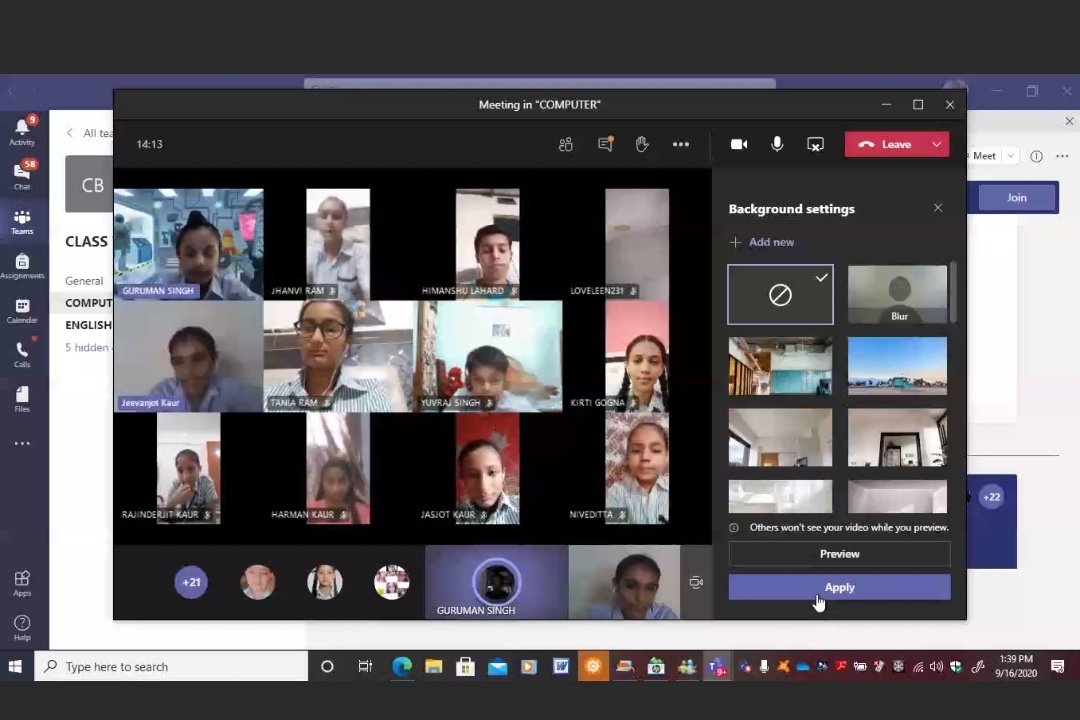This screenshot has height=720, width=1080.
Task: Click the camera switch icon beside self video
Action: (x=696, y=582)
